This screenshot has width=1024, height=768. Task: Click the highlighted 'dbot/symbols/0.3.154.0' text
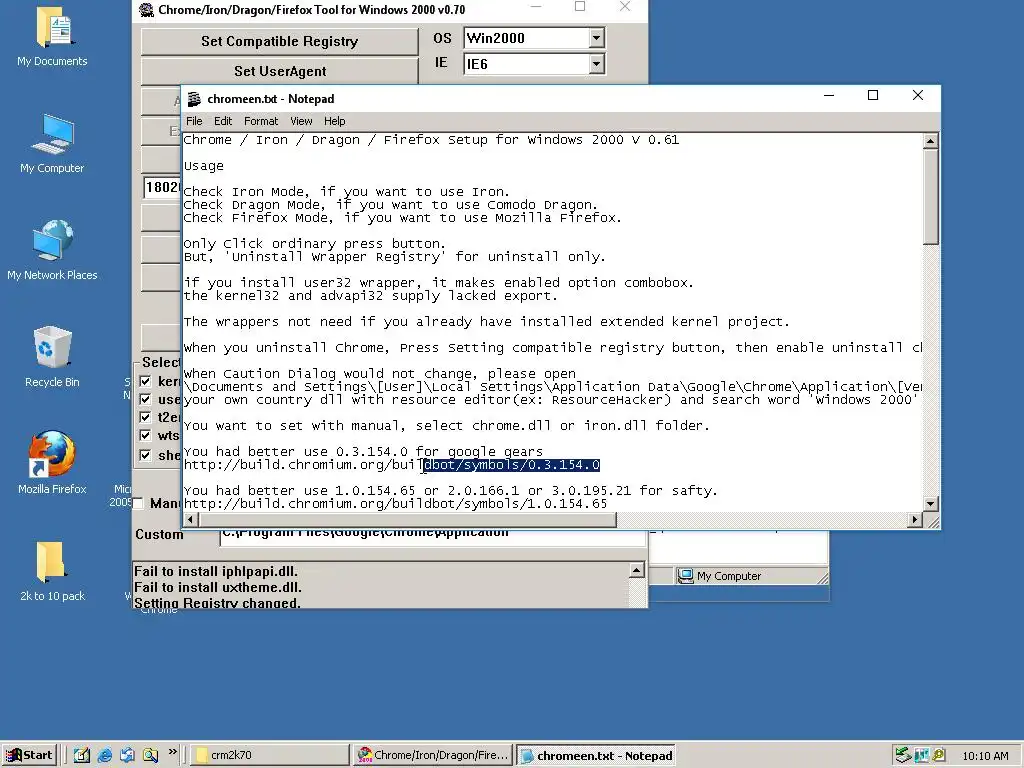click(511, 465)
